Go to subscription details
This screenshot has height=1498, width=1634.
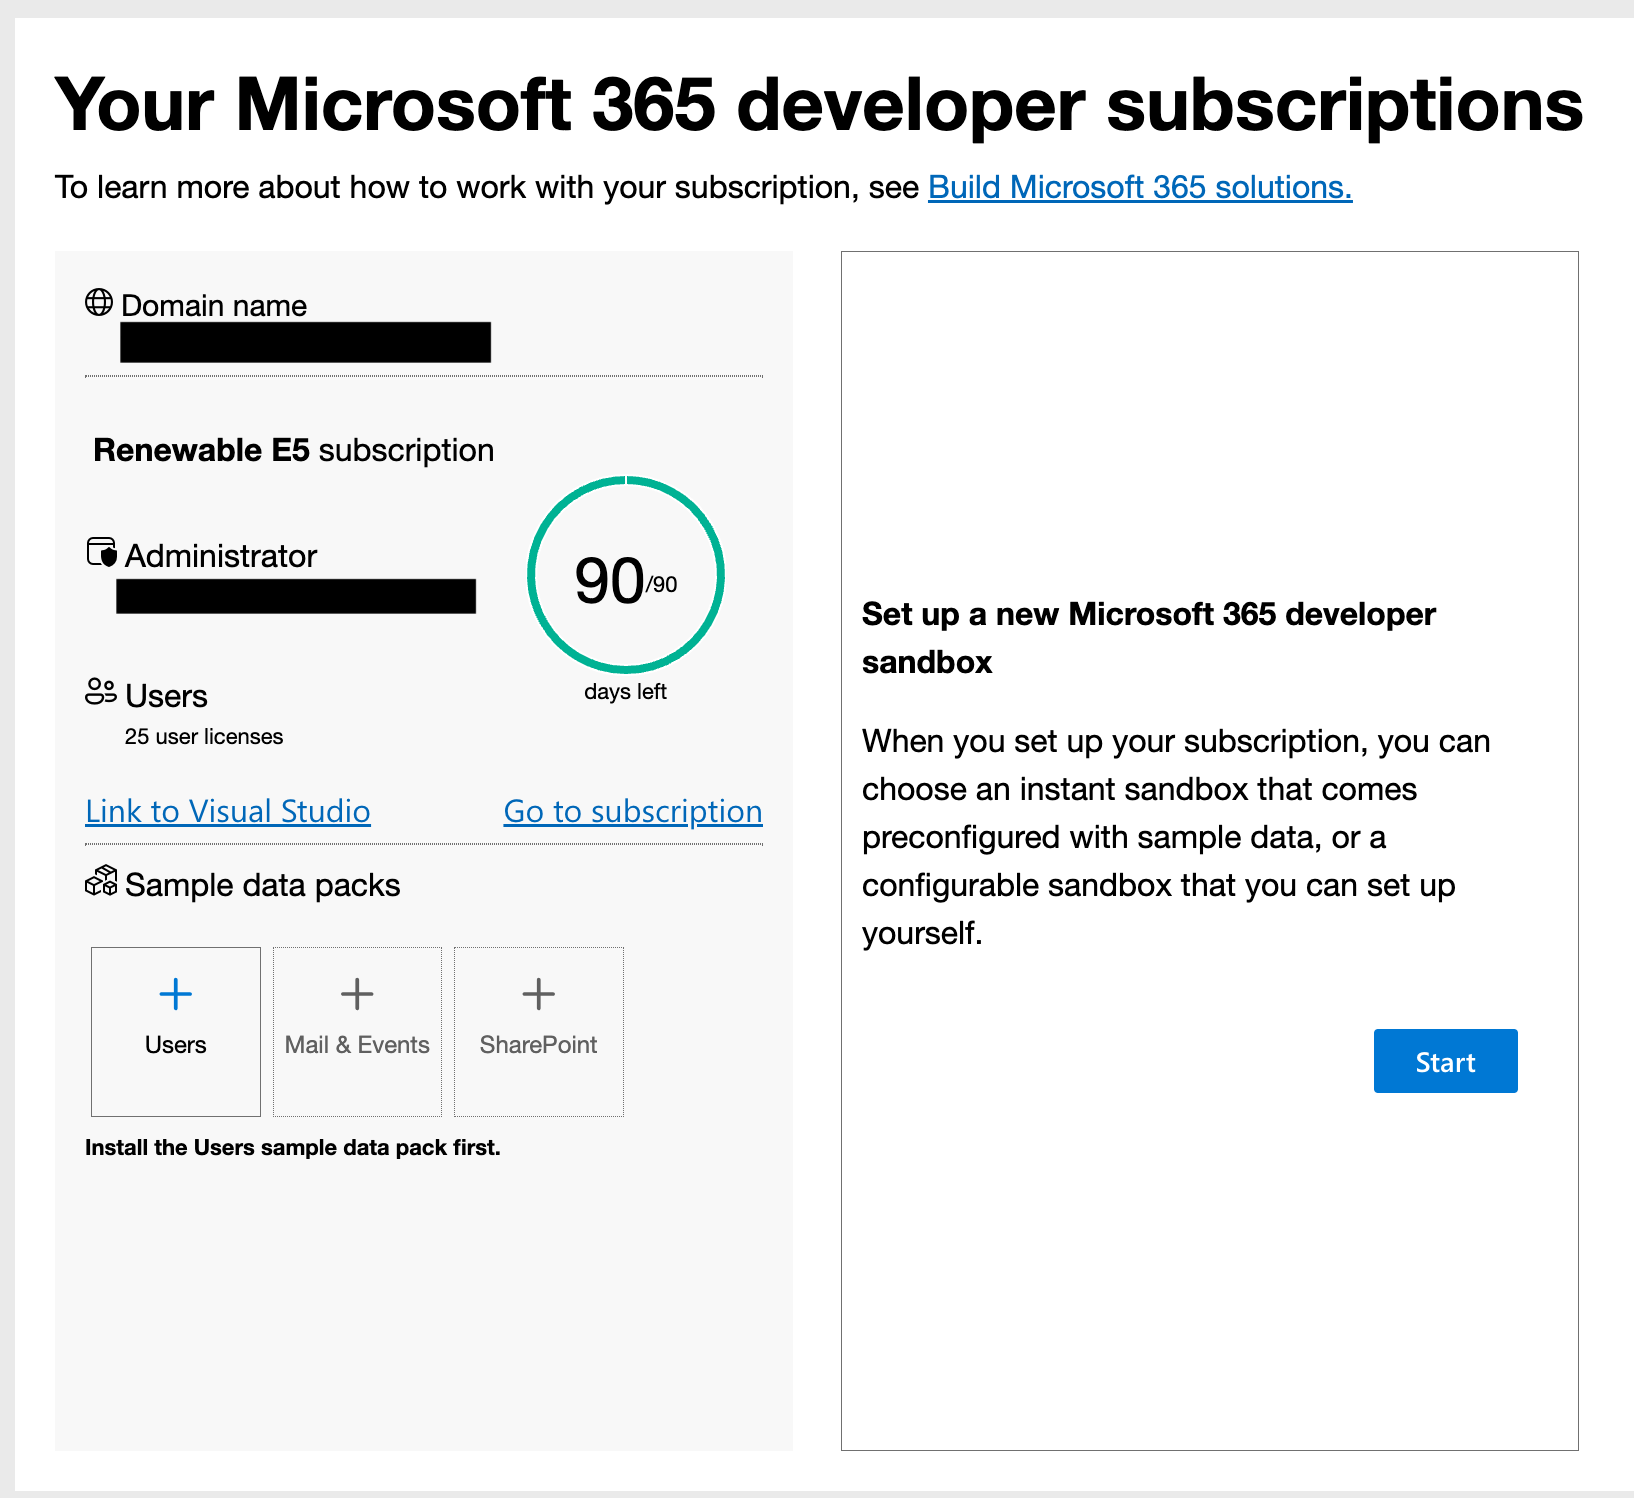(632, 811)
